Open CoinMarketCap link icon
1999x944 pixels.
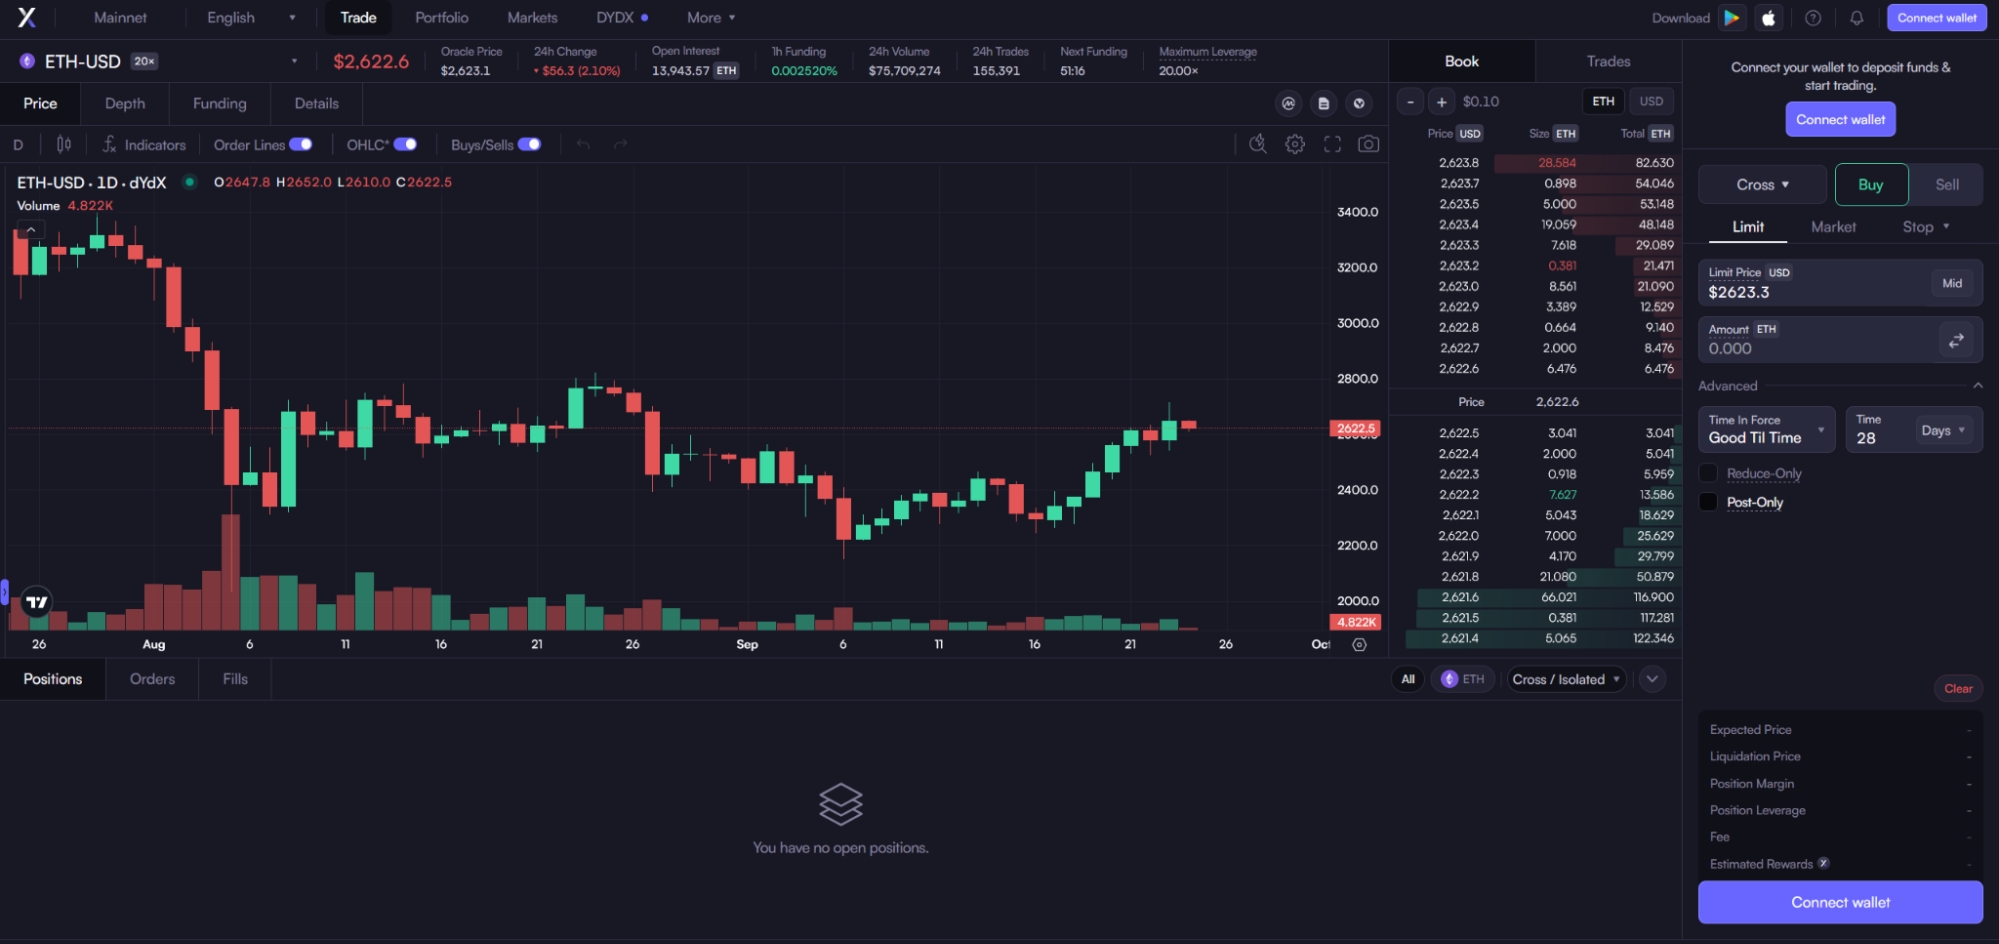point(1289,103)
